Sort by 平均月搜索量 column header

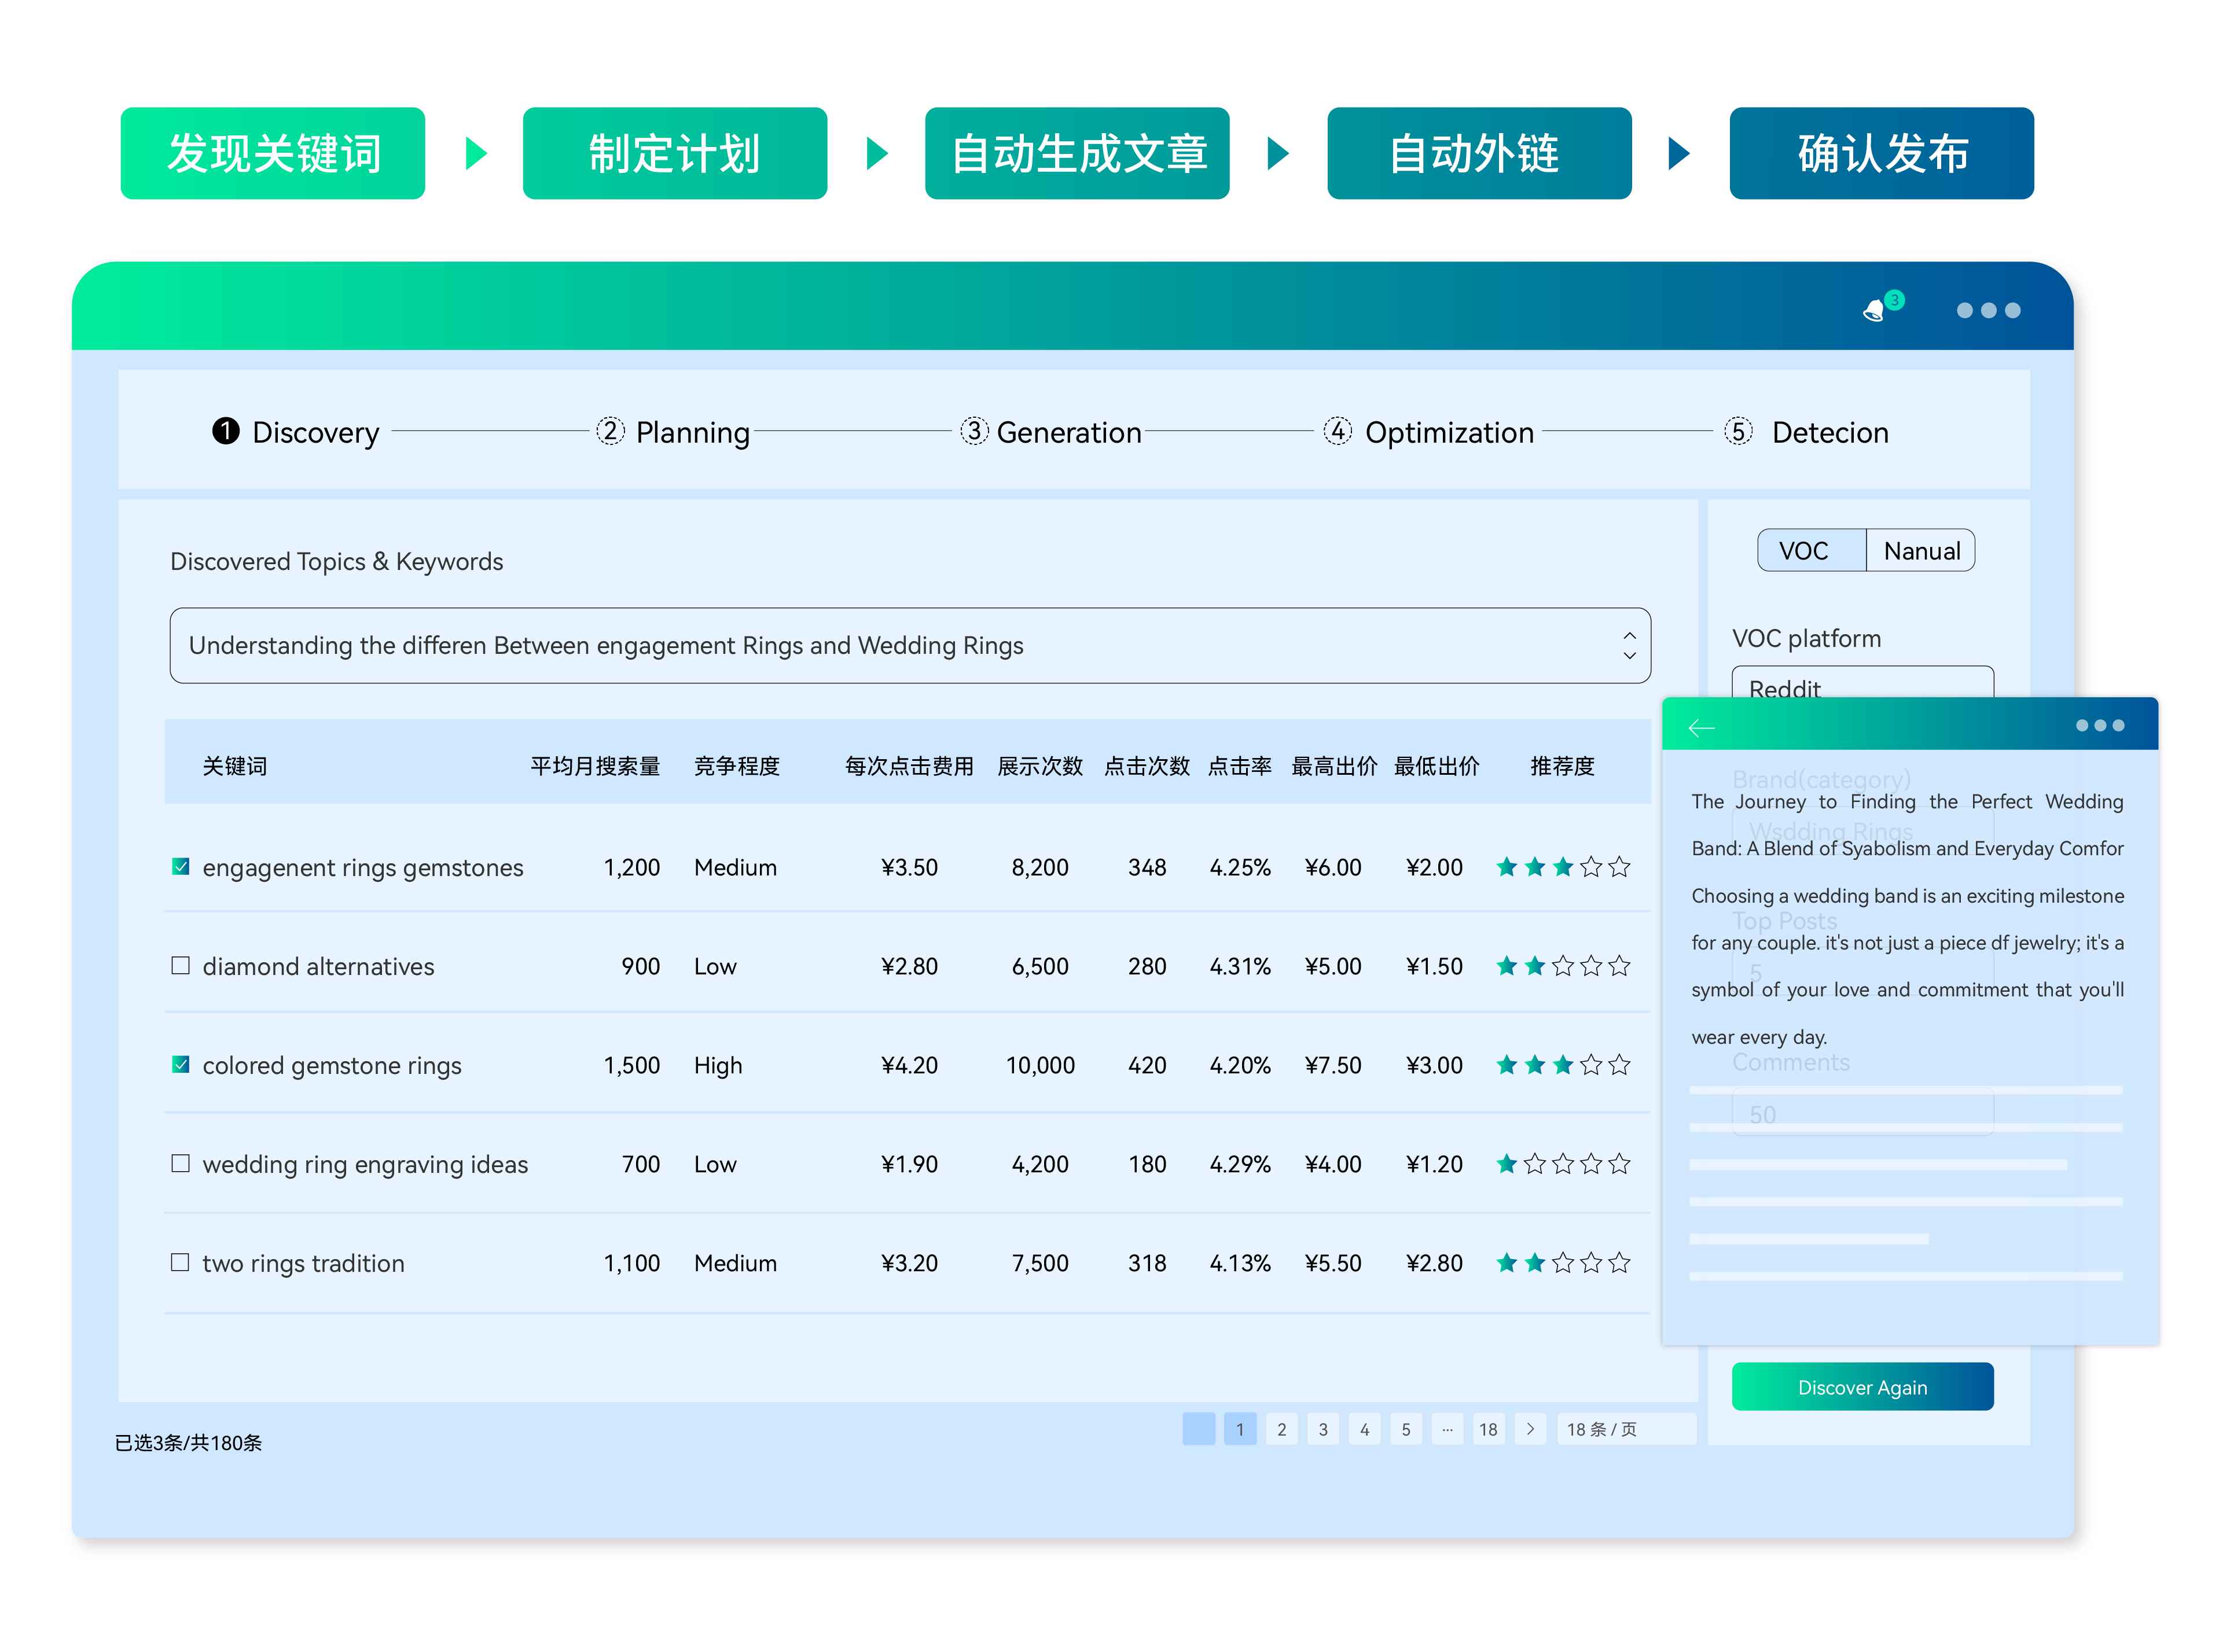(595, 766)
